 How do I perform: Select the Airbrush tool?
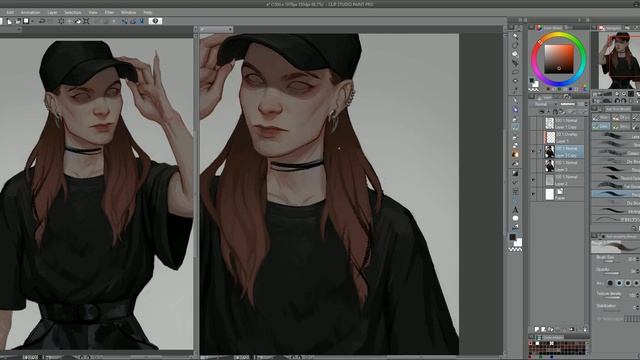point(516,127)
